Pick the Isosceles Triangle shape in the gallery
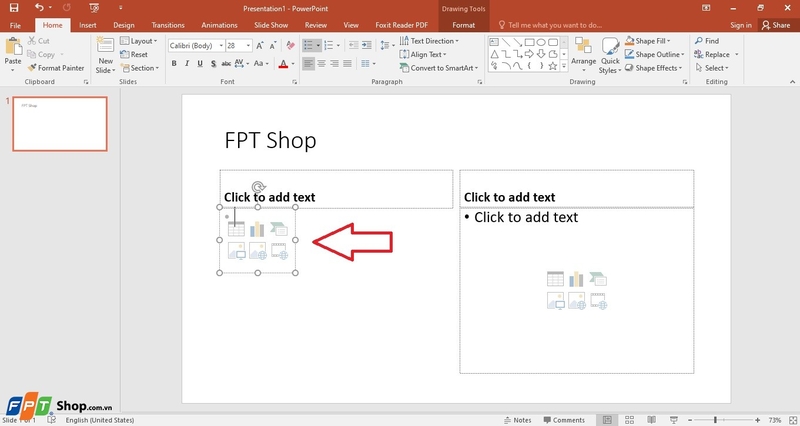 (494, 54)
